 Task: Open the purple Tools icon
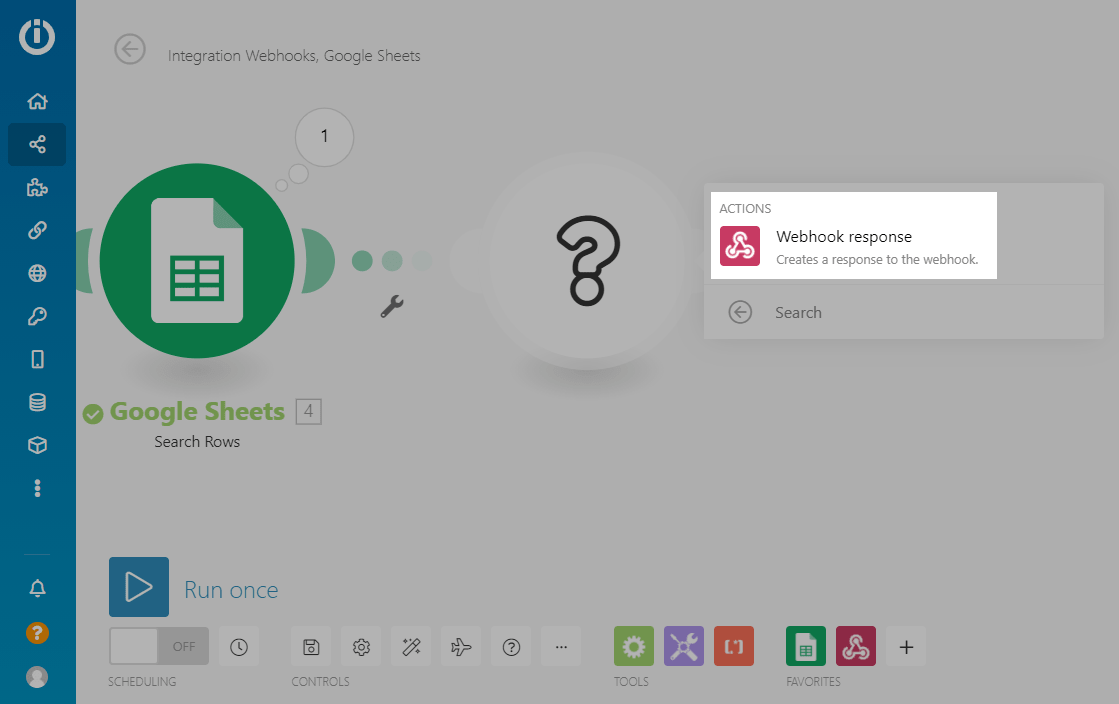coord(684,646)
